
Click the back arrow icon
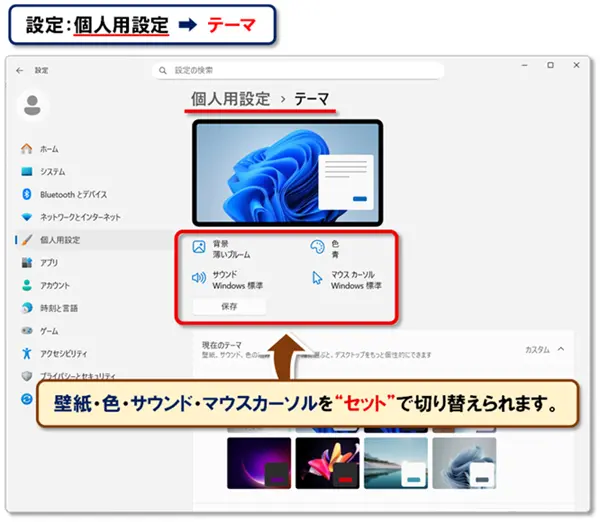tap(20, 70)
